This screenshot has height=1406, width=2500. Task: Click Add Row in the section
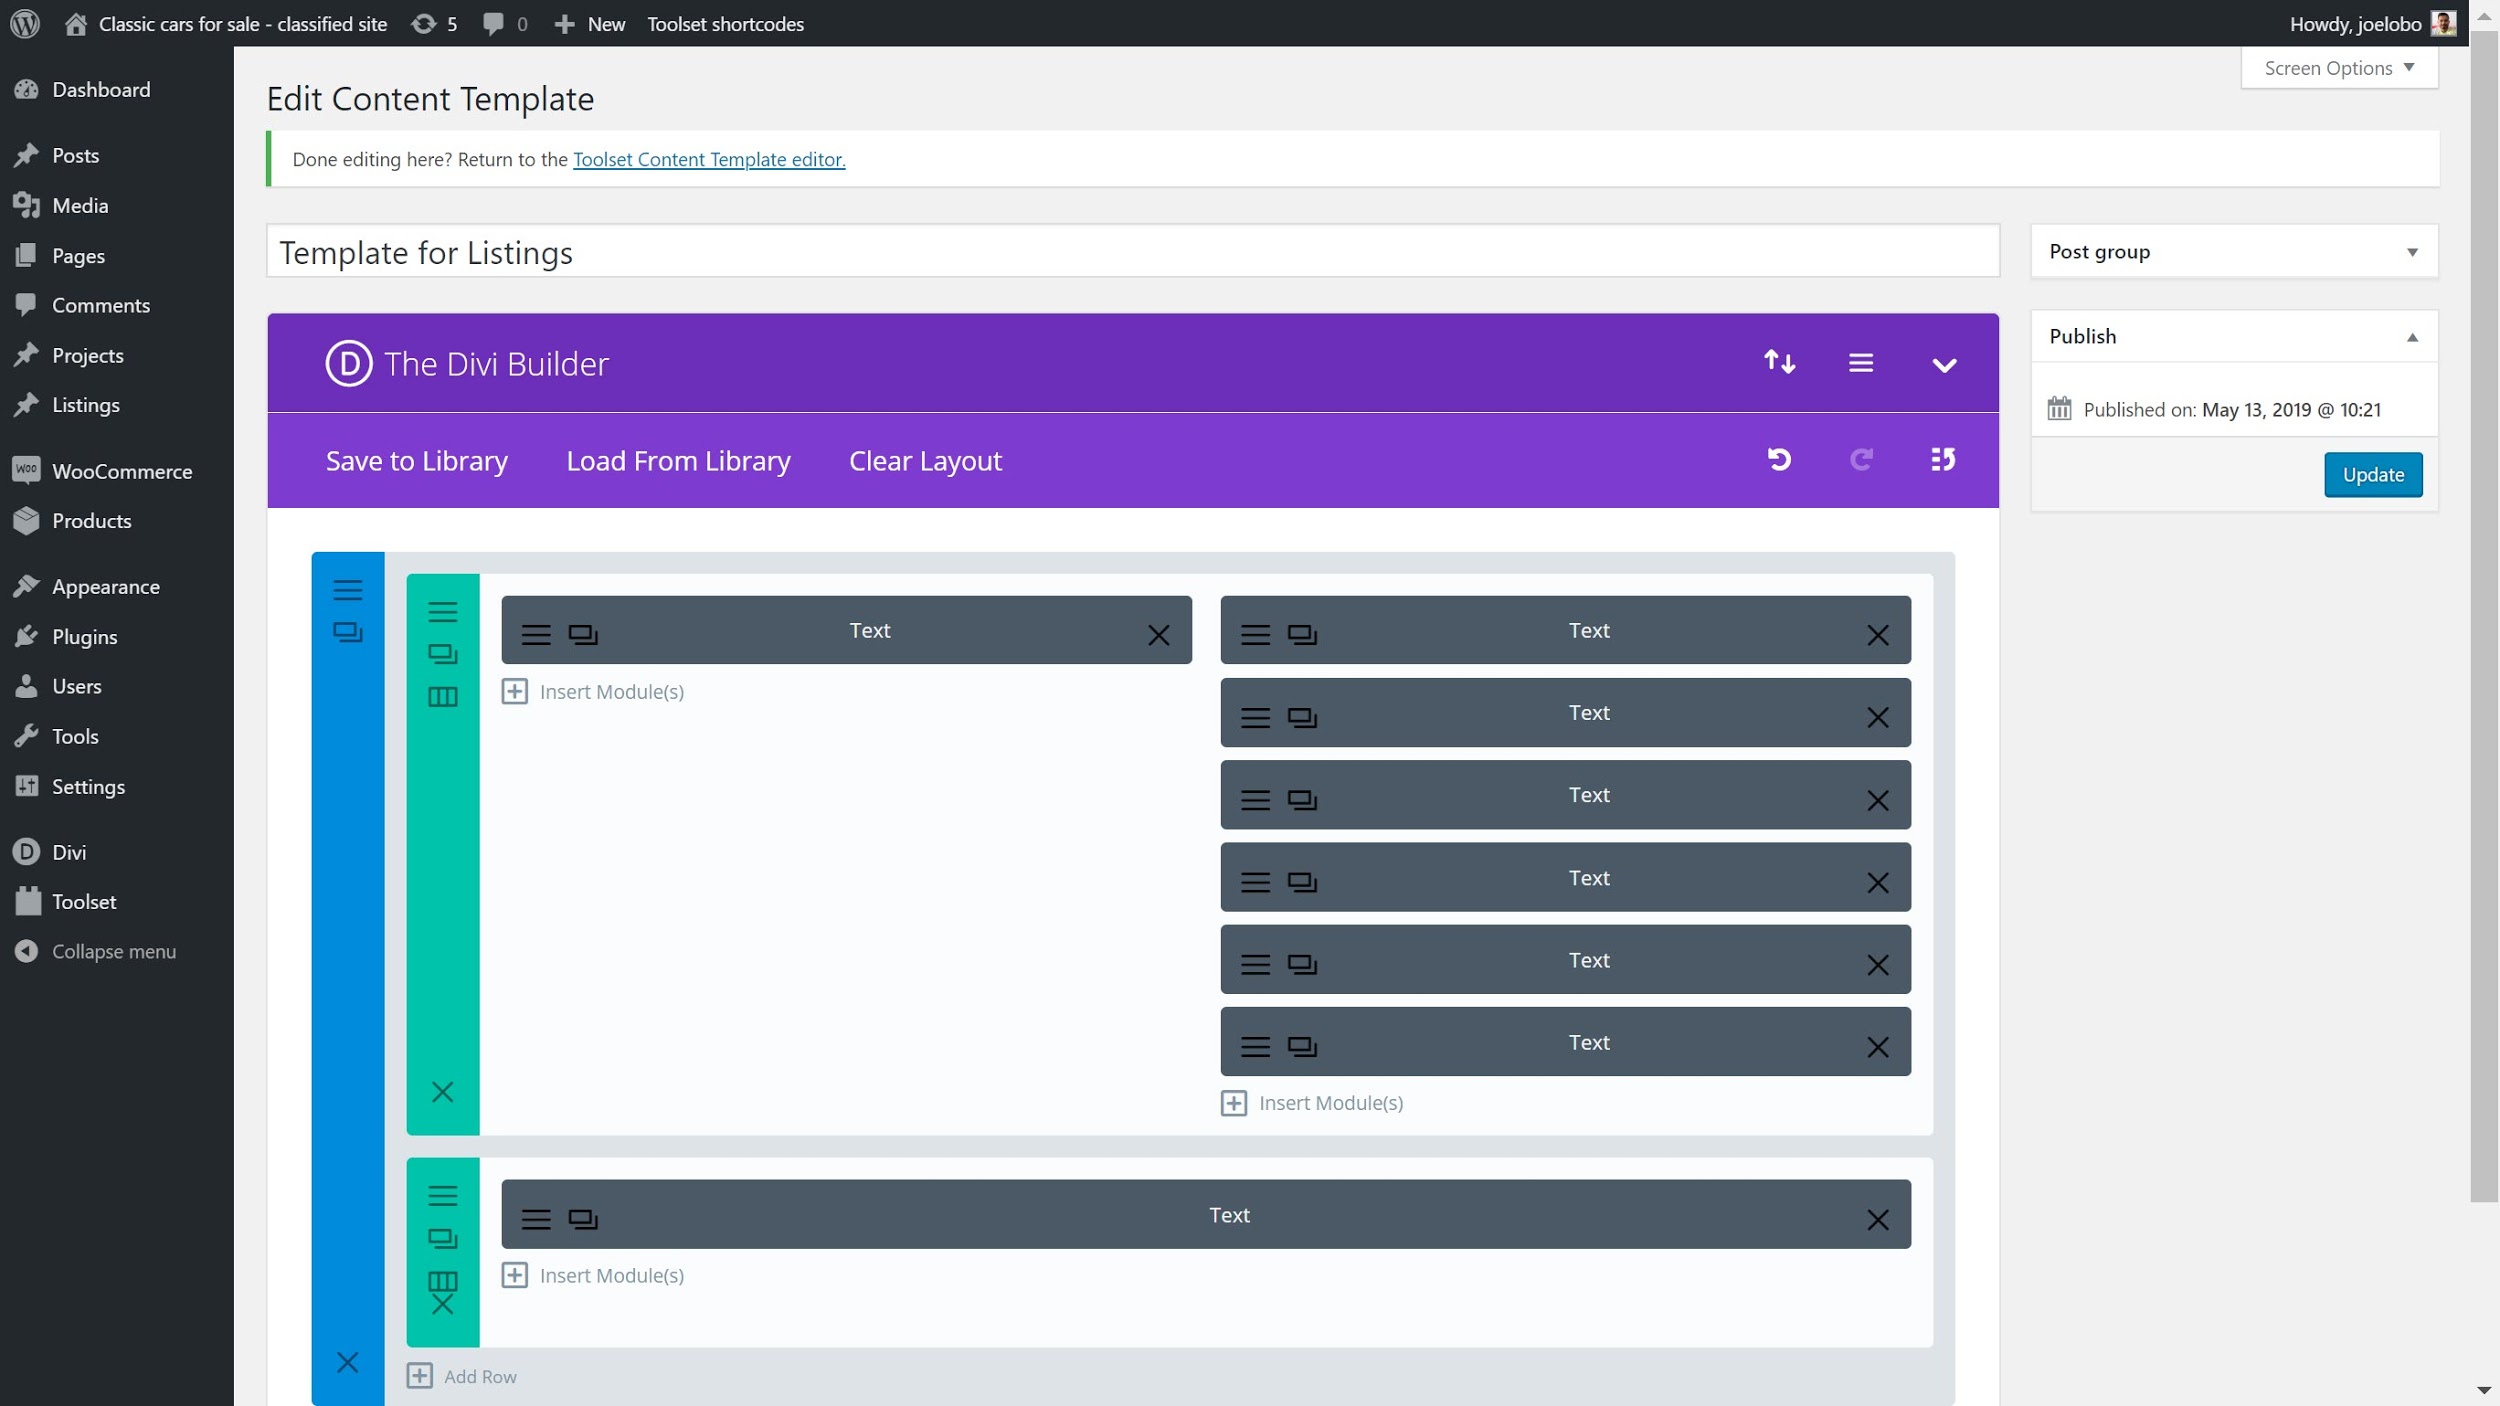coord(462,1376)
